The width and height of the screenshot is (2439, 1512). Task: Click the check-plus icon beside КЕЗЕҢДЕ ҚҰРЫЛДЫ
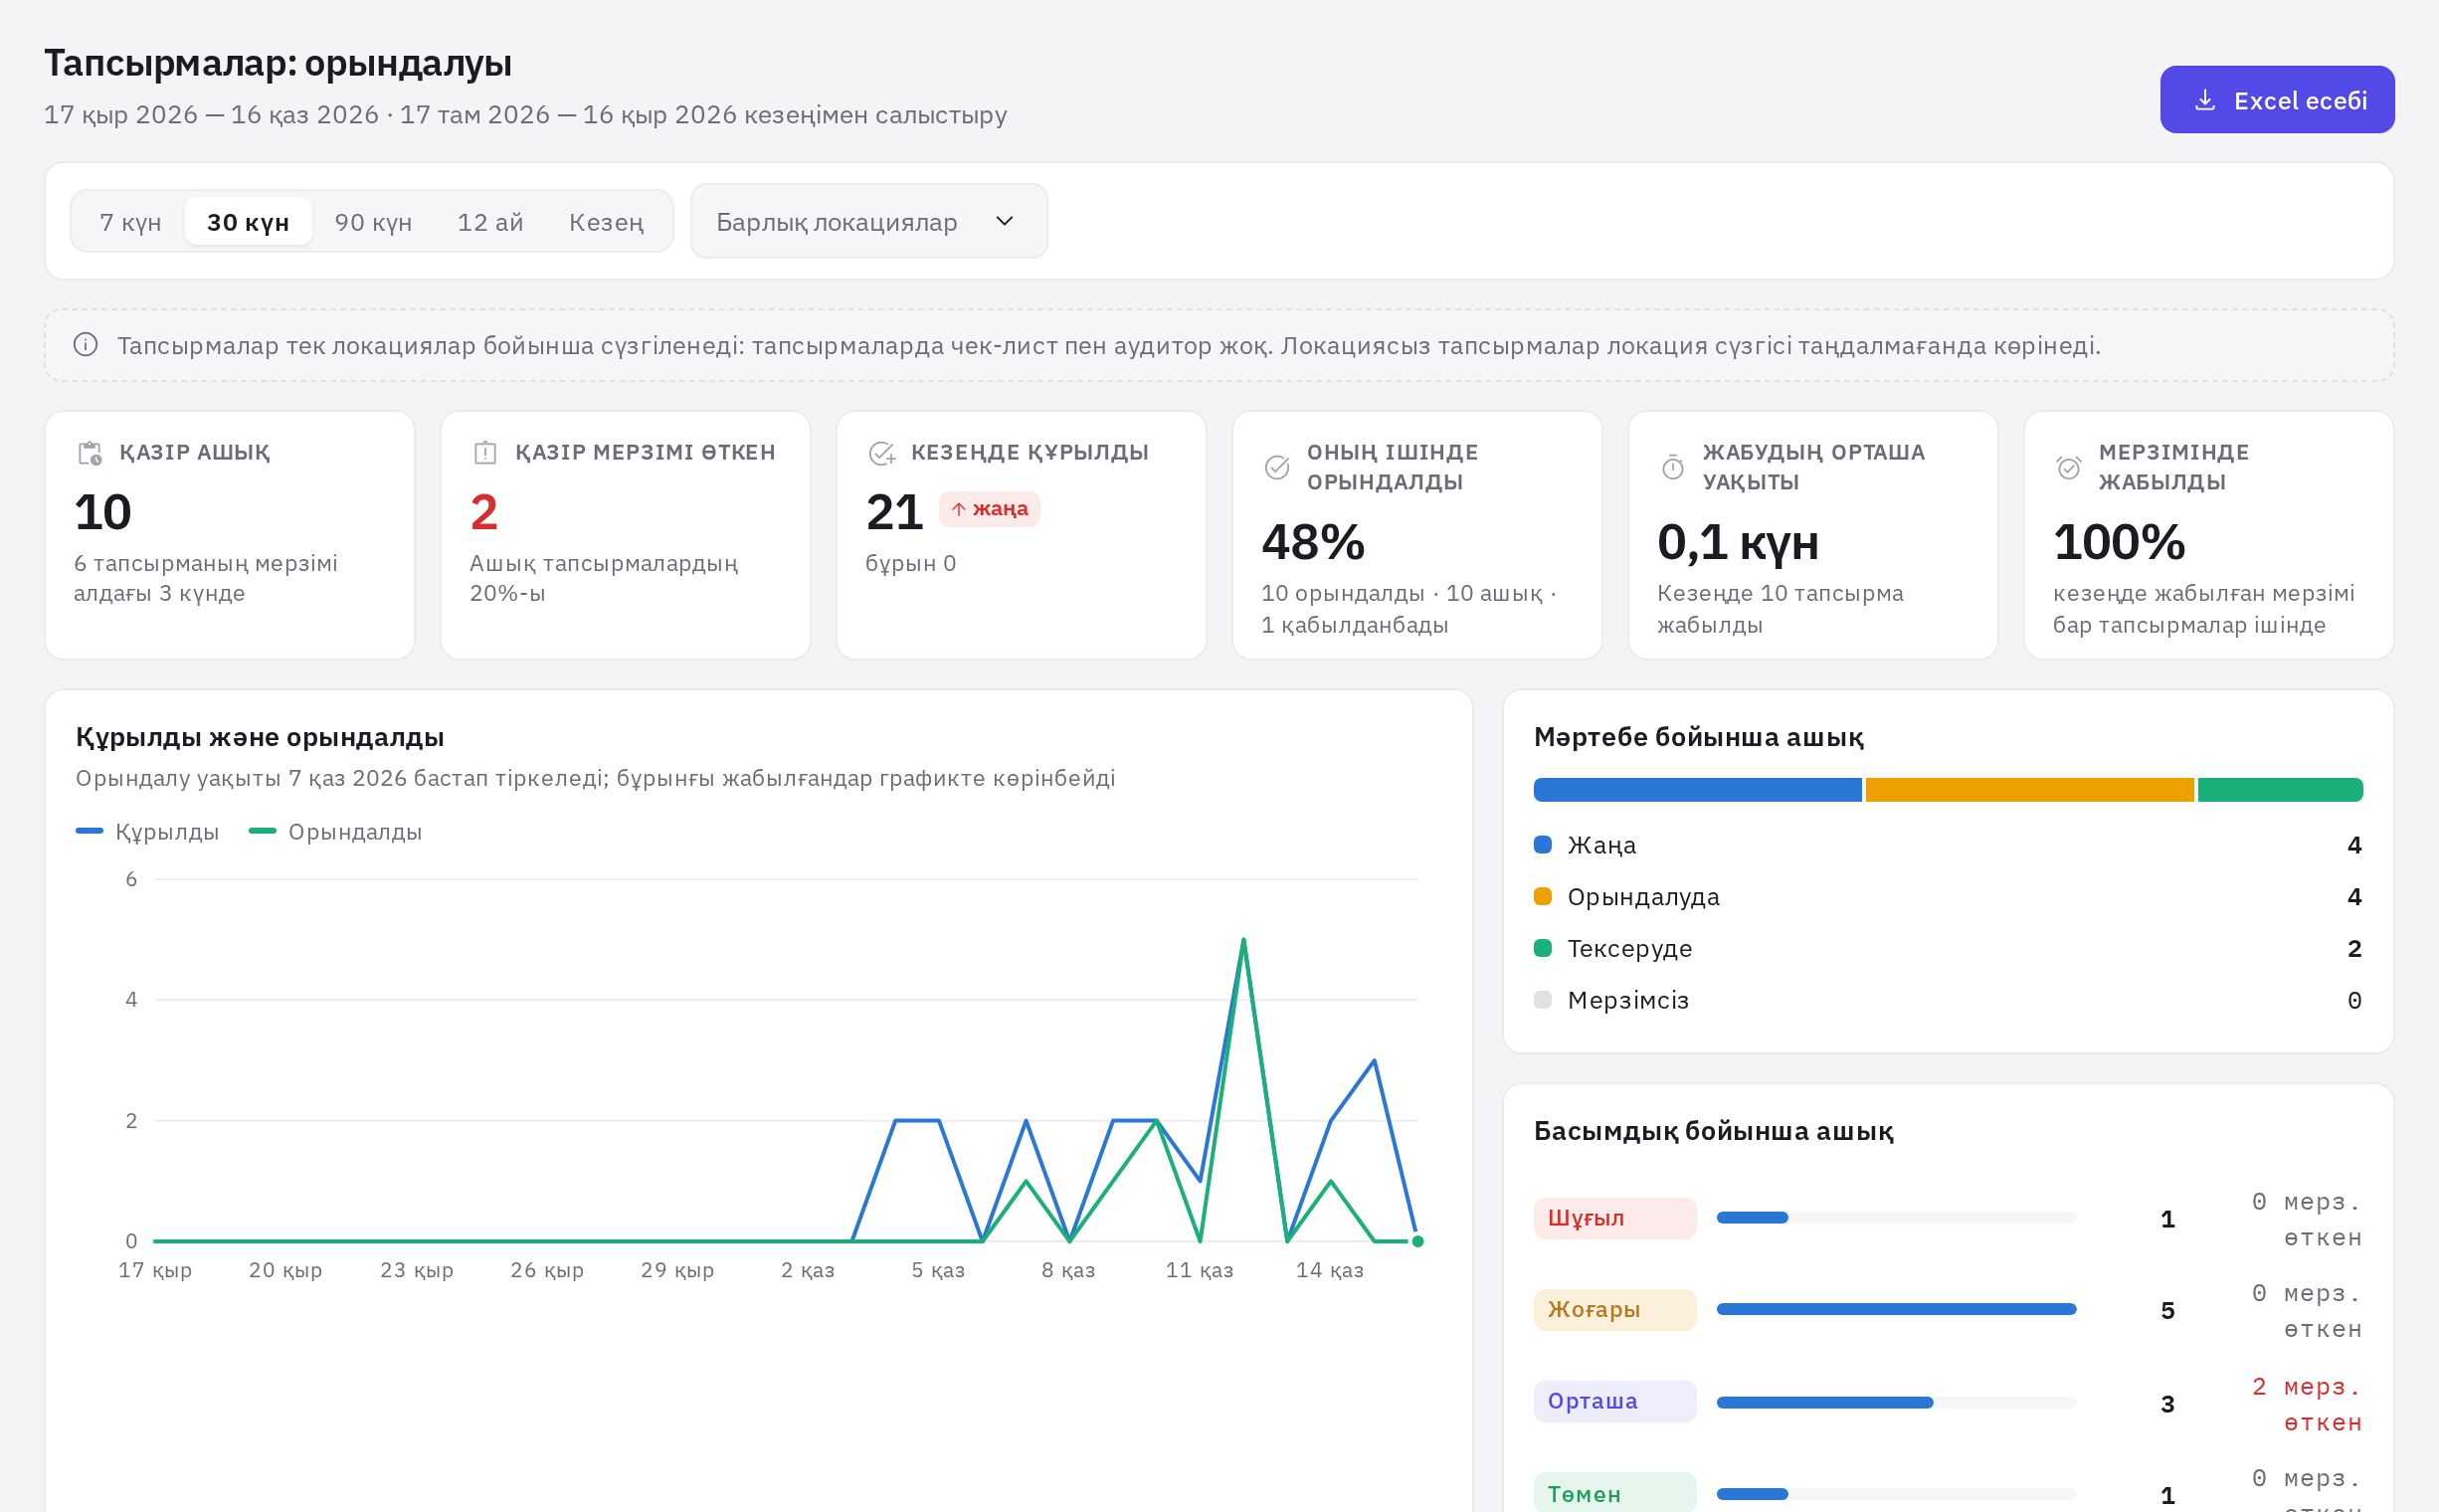coord(881,453)
